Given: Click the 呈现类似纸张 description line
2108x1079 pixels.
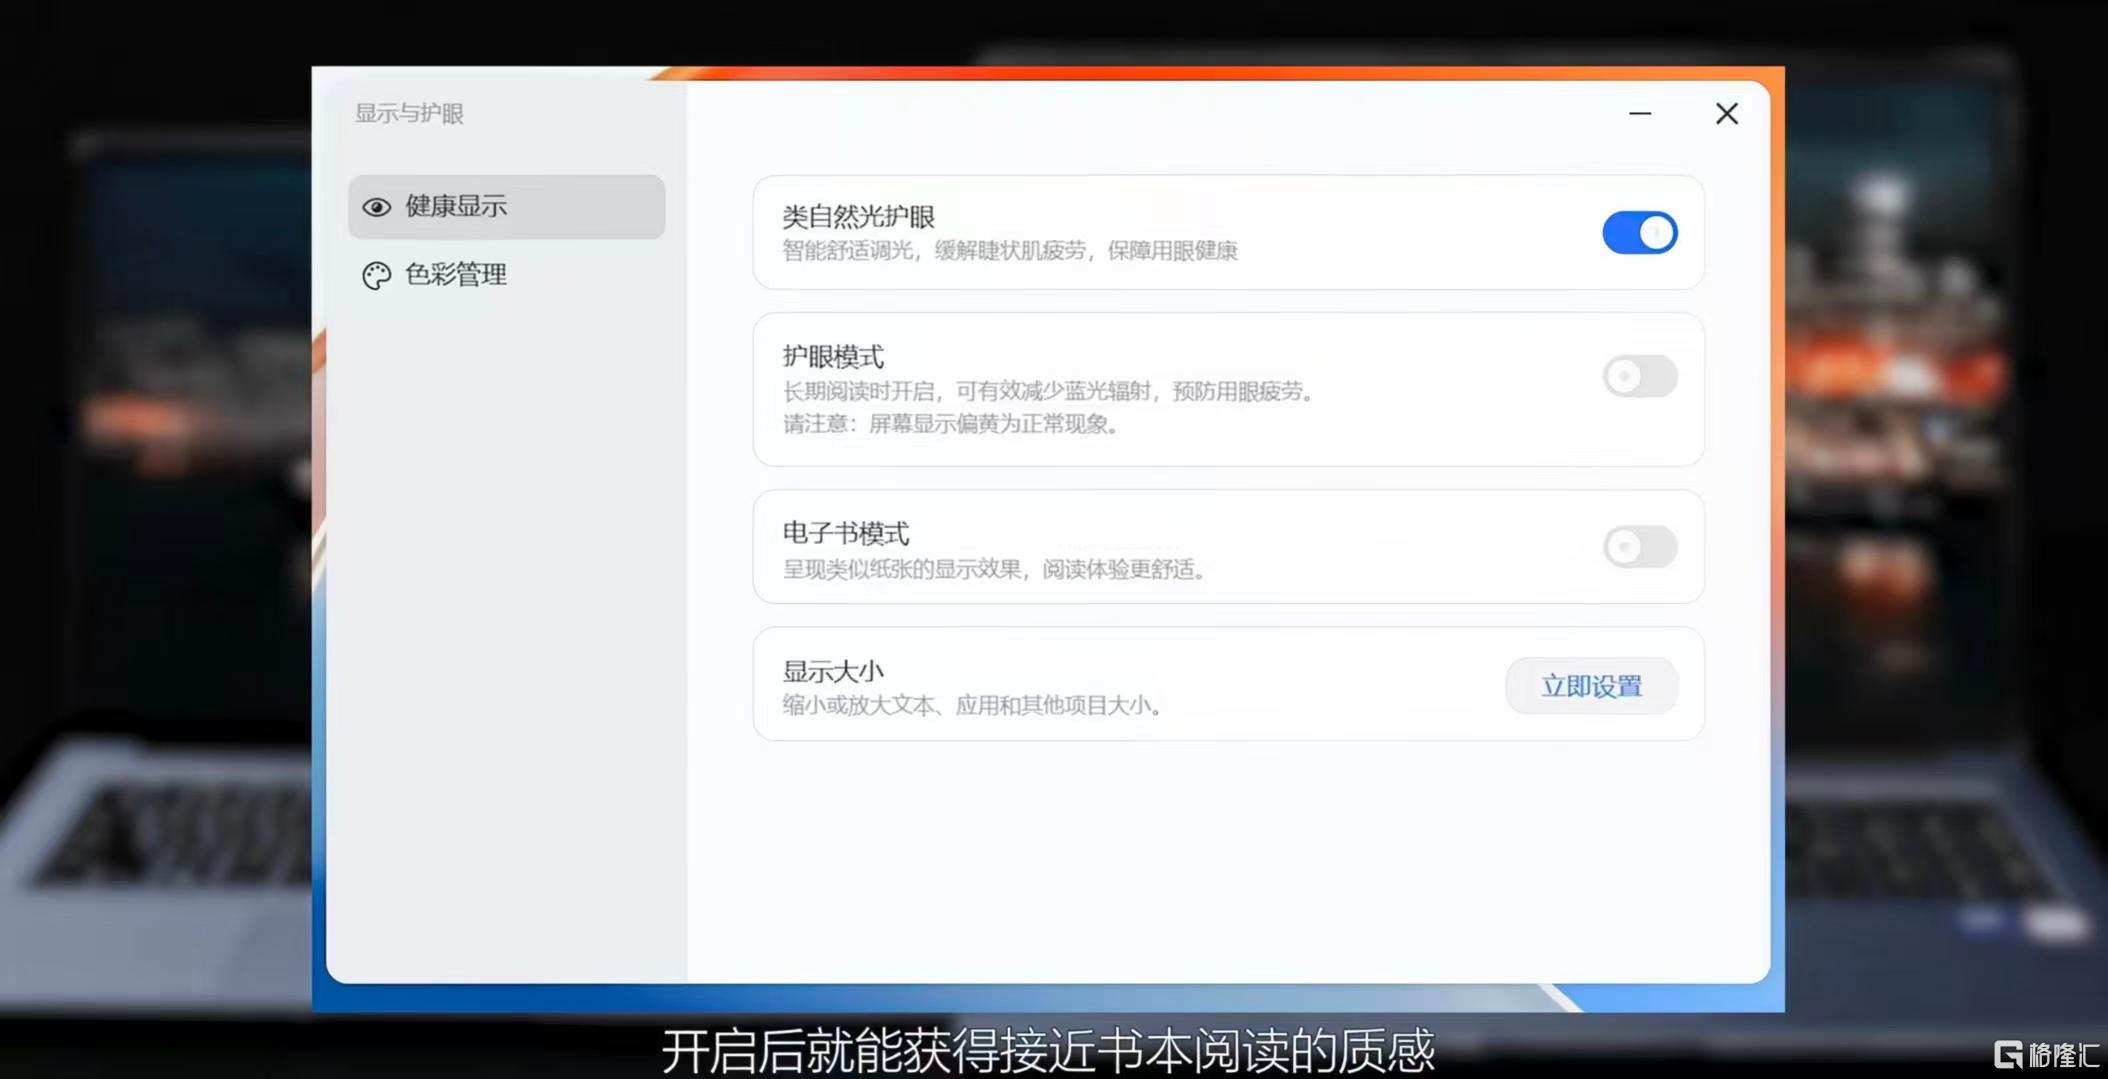Looking at the screenshot, I should click(995, 569).
